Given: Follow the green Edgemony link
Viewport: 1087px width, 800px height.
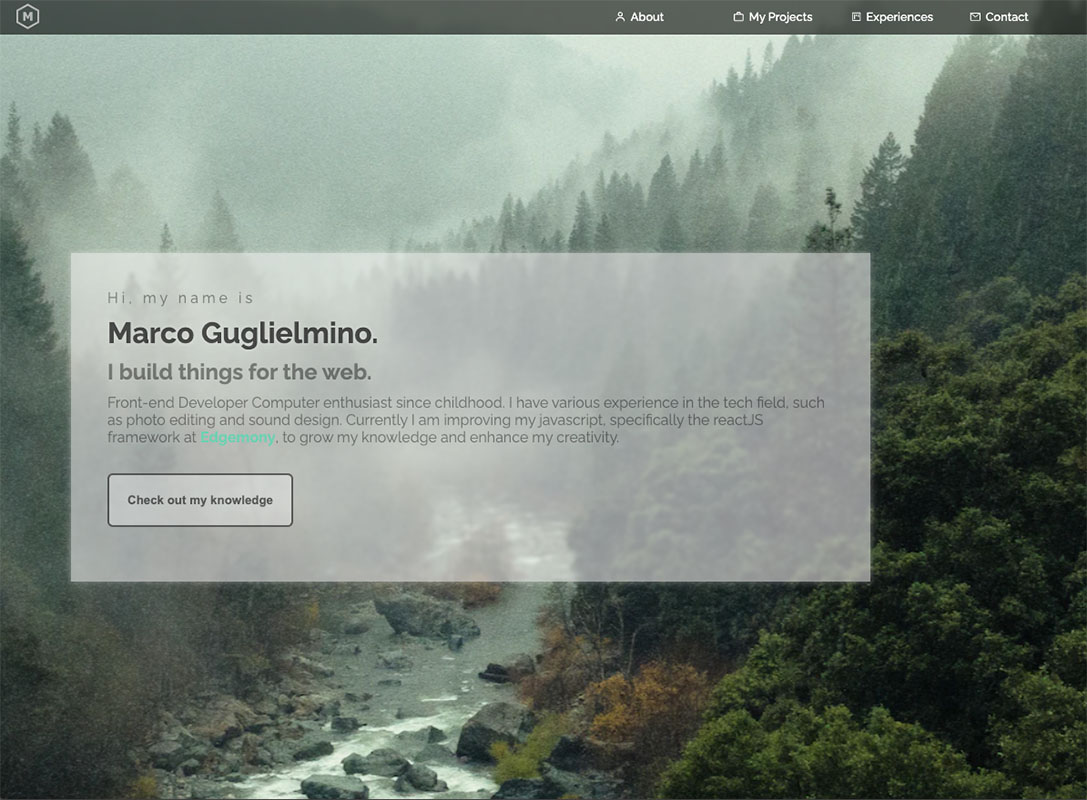Looking at the screenshot, I should point(237,437).
